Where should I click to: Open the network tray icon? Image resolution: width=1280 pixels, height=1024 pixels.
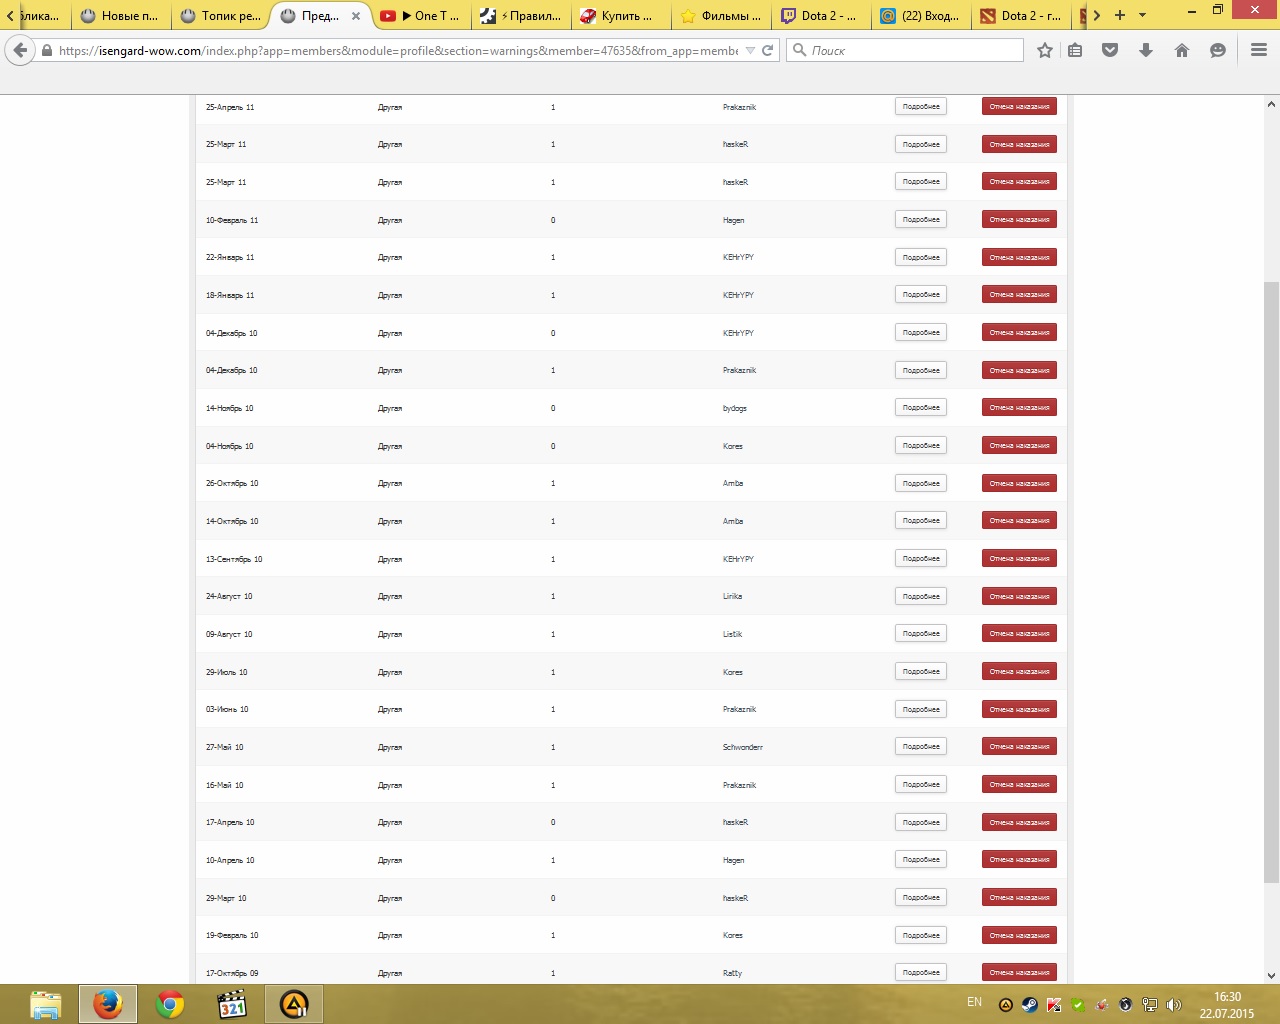[x=1150, y=1005]
